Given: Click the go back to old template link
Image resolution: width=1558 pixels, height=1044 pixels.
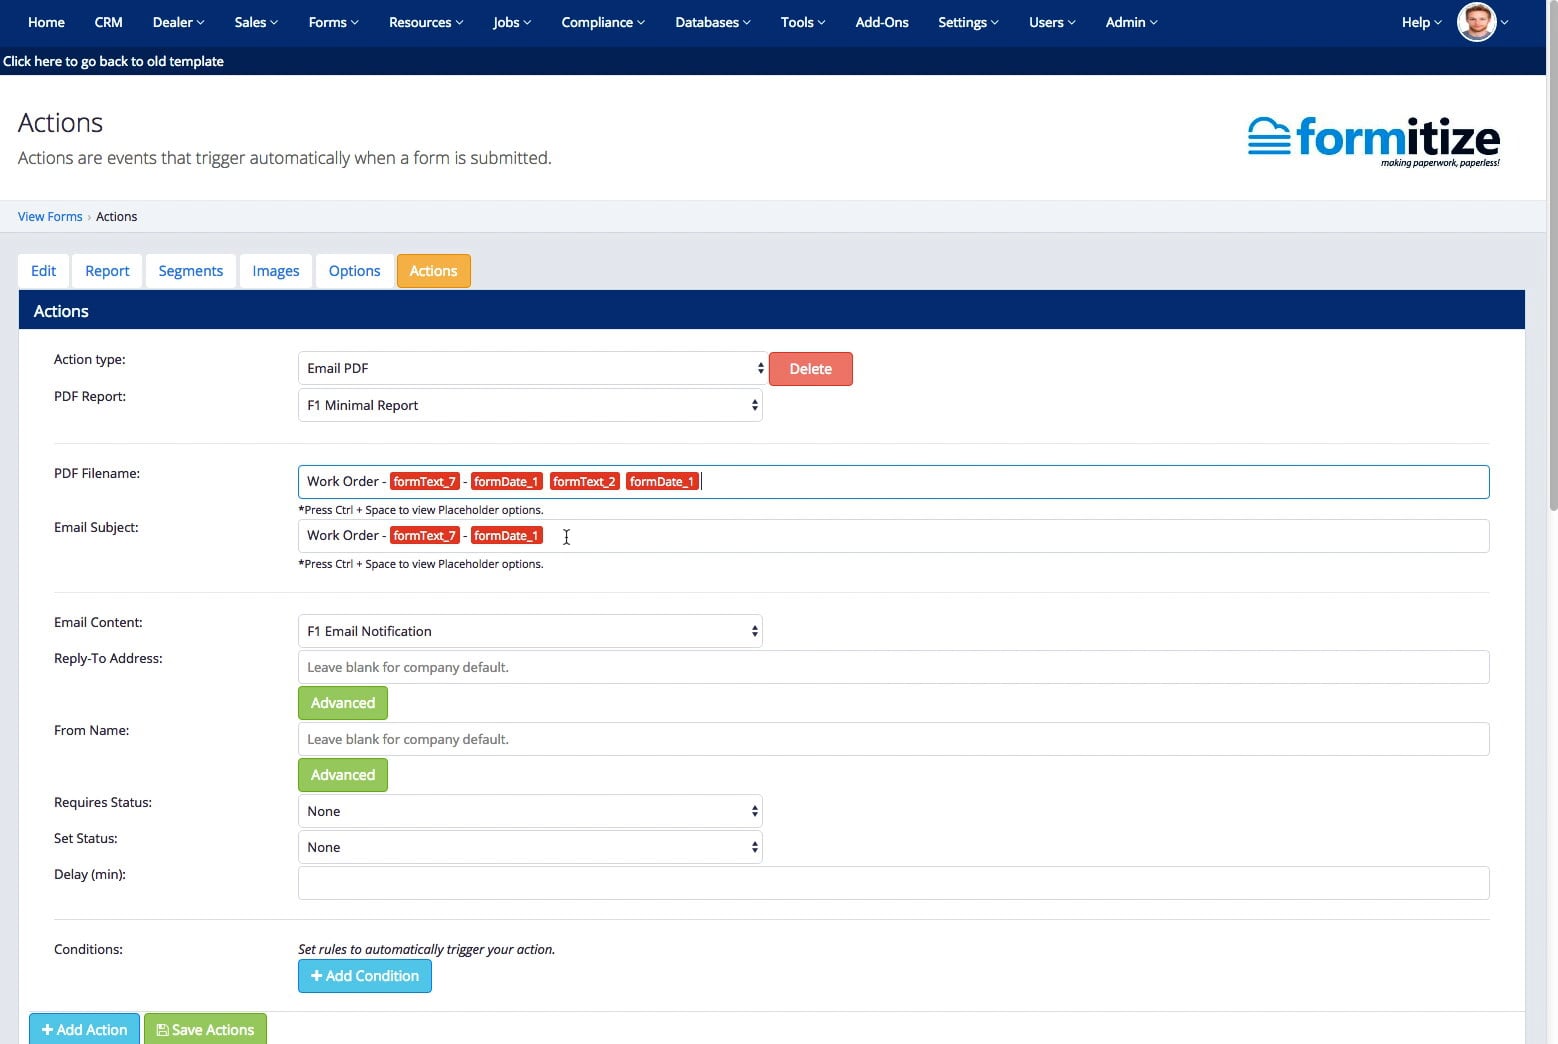Looking at the screenshot, I should (113, 61).
